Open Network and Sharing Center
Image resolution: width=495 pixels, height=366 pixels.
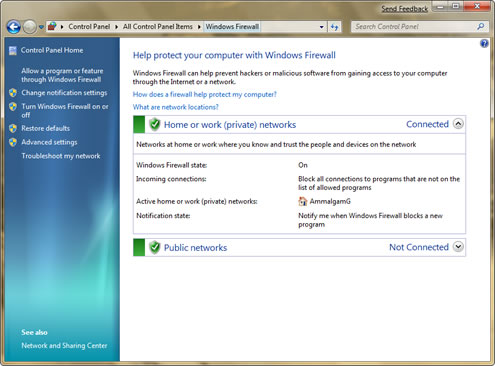[64, 346]
